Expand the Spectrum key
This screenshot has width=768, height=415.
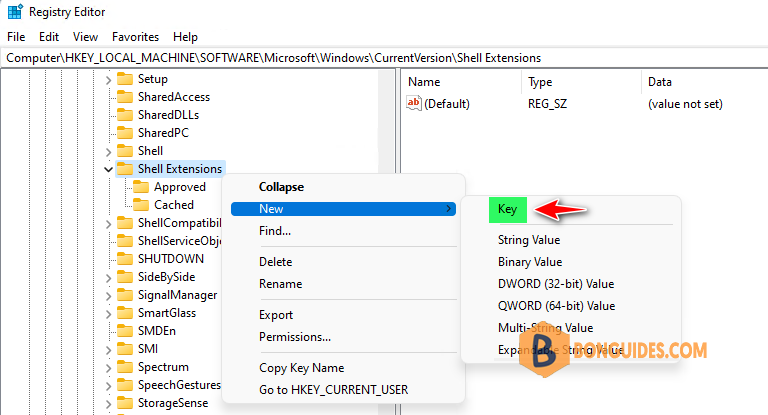tap(108, 368)
